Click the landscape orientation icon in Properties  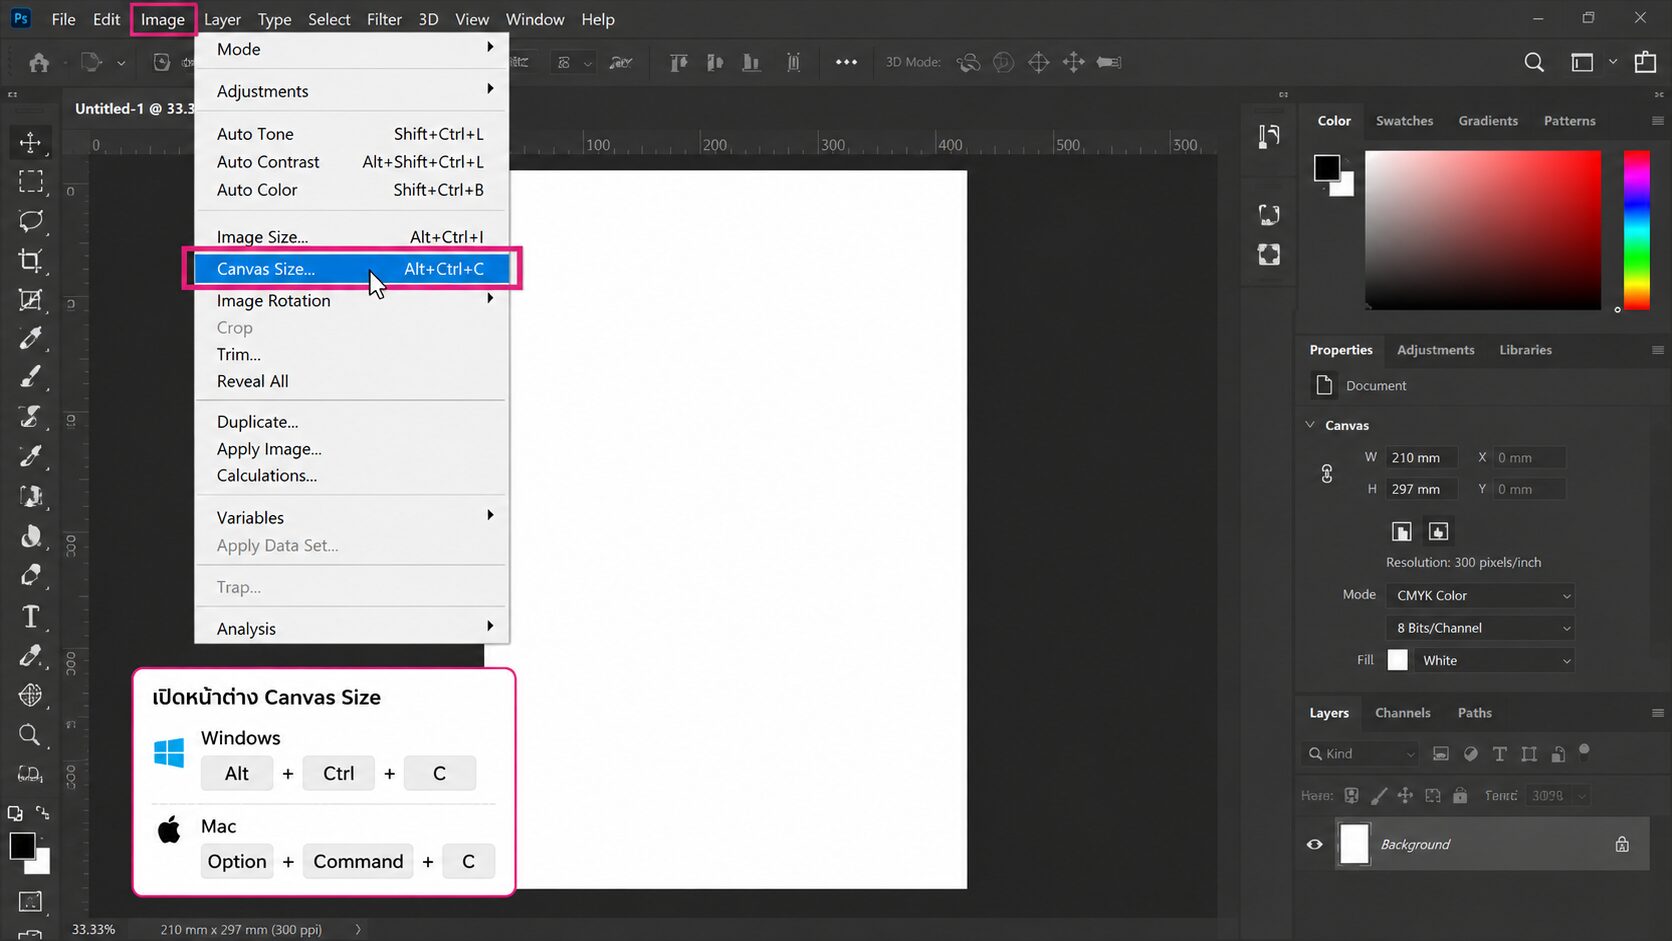pos(1438,531)
